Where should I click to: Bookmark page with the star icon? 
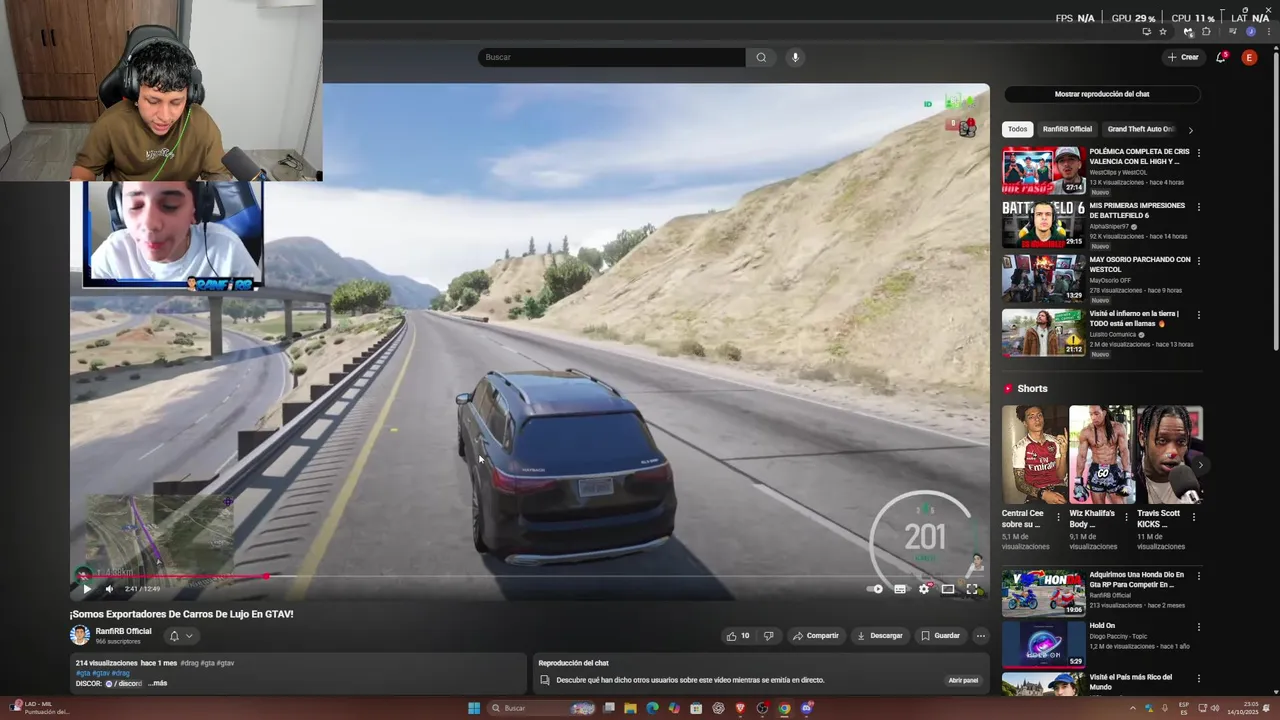pyautogui.click(x=1163, y=32)
